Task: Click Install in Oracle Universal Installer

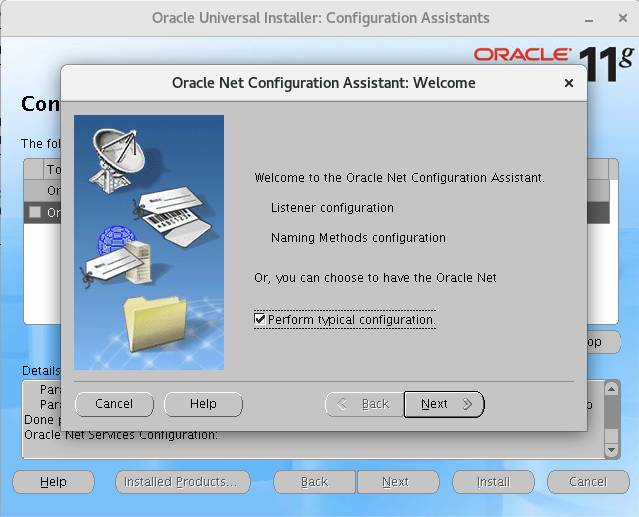Action: click(x=494, y=482)
